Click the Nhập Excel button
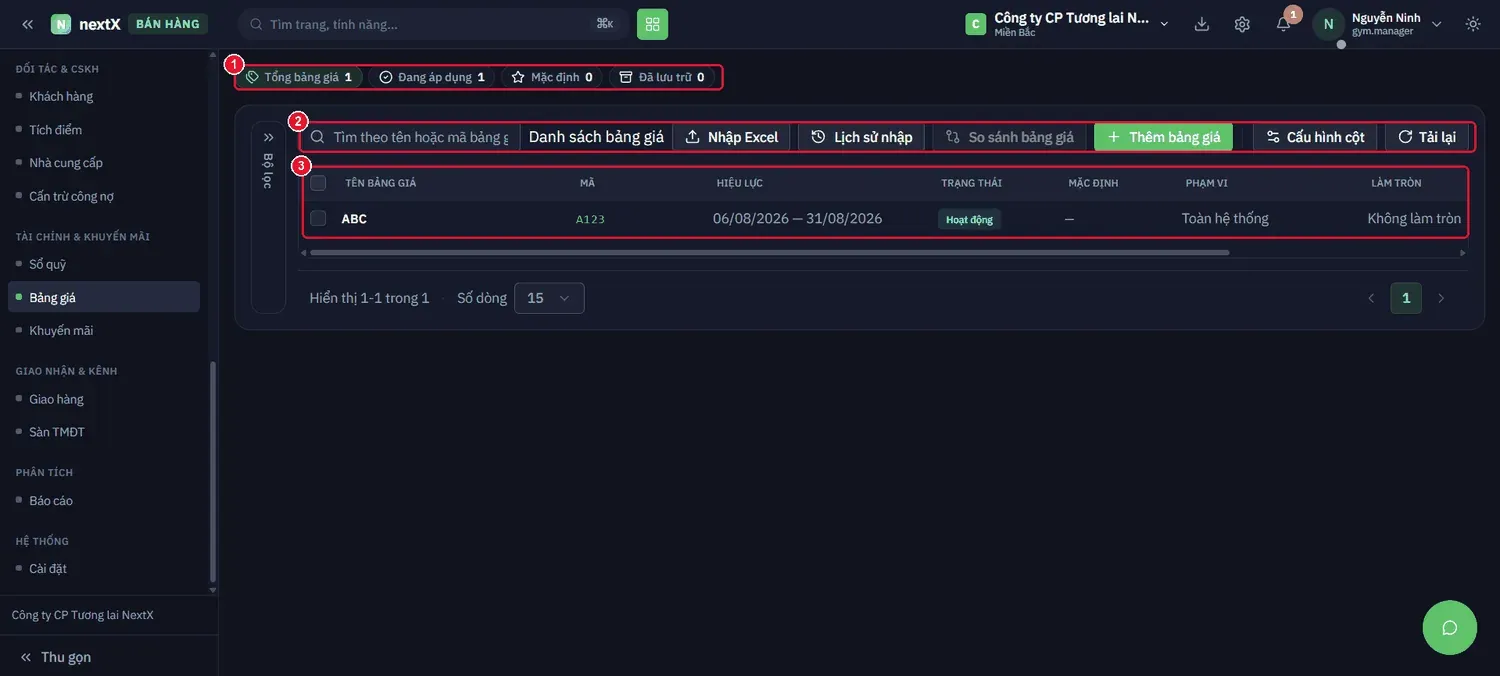The height and width of the screenshot is (676, 1500). (x=731, y=137)
